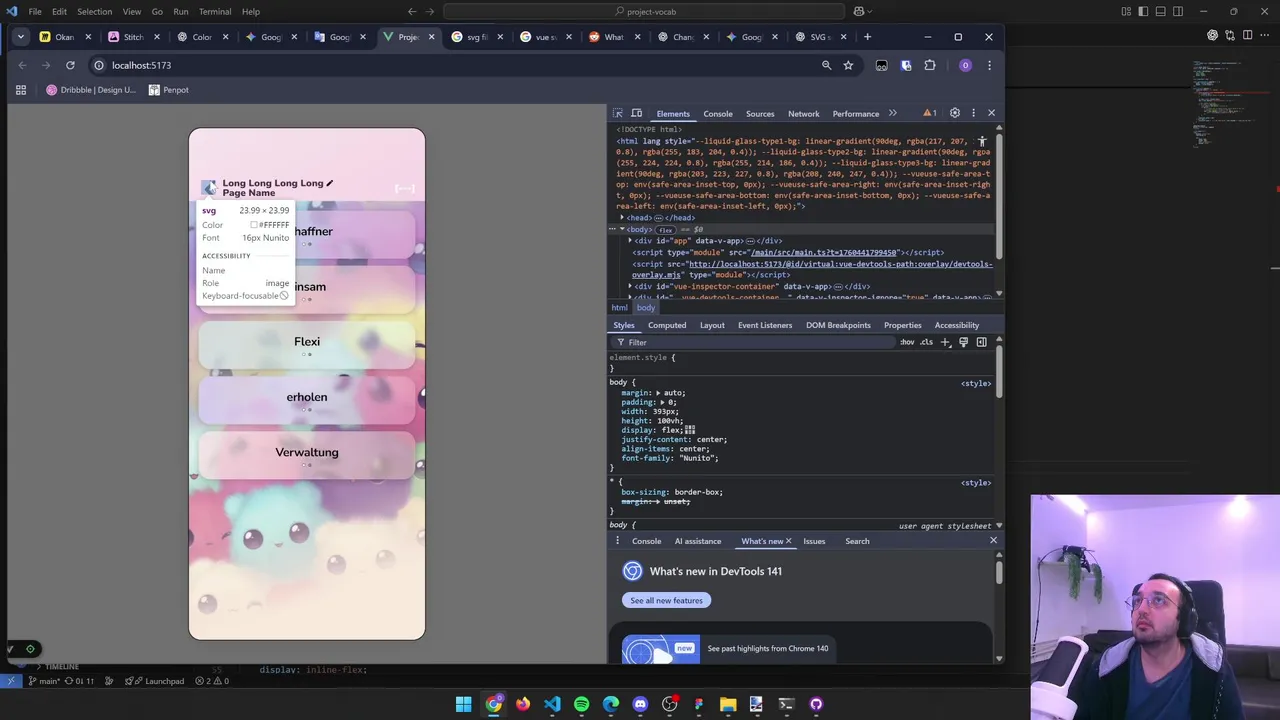The image size is (1280, 720).
Task: Open the Chrome extensions puzzle icon
Action: pyautogui.click(x=930, y=65)
